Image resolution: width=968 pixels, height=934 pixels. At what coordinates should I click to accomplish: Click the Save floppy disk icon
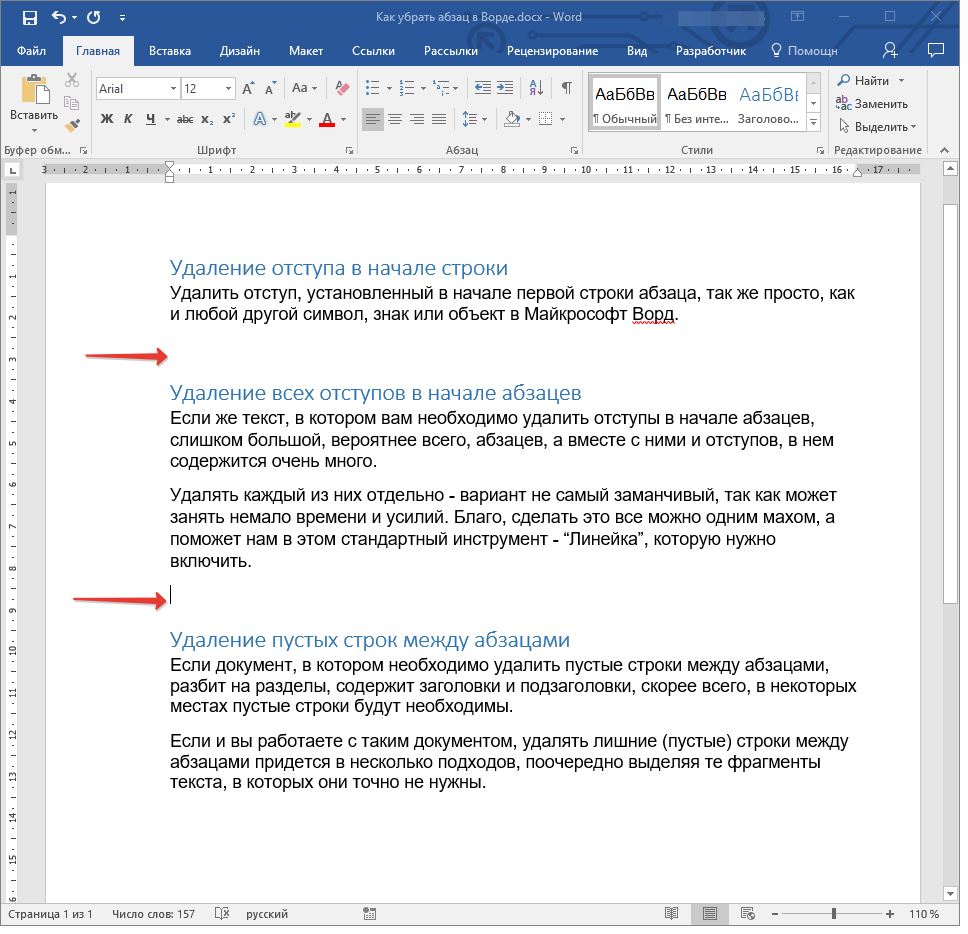29,17
